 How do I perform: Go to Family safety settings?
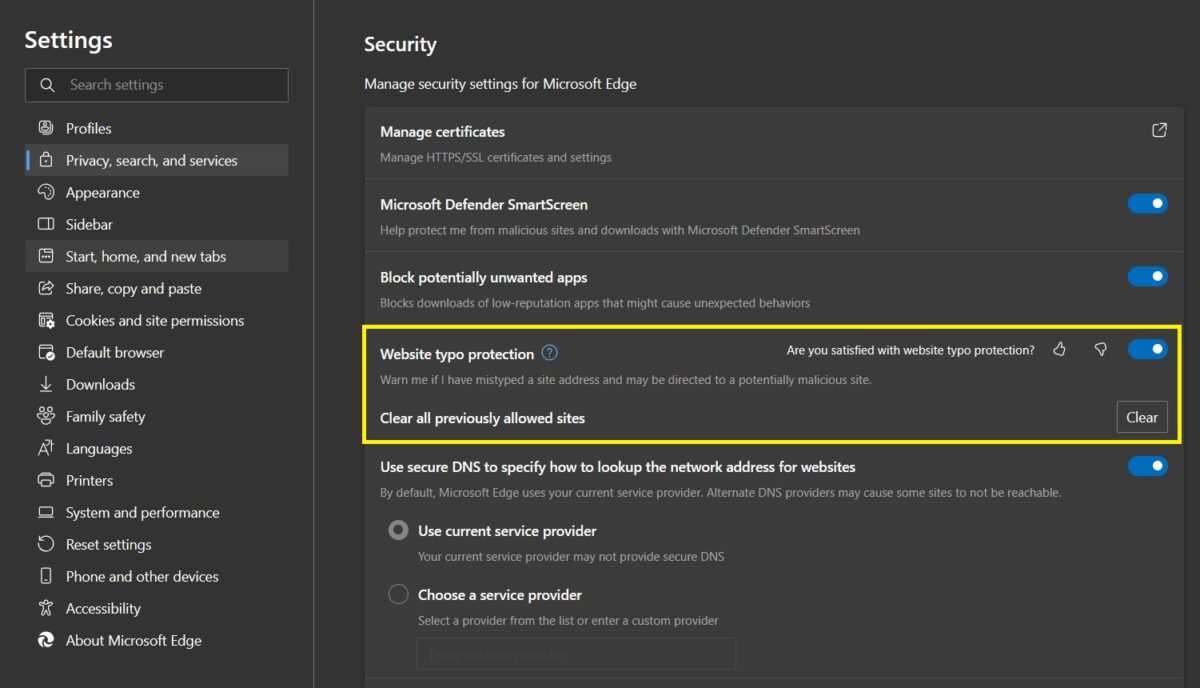click(x=156, y=416)
